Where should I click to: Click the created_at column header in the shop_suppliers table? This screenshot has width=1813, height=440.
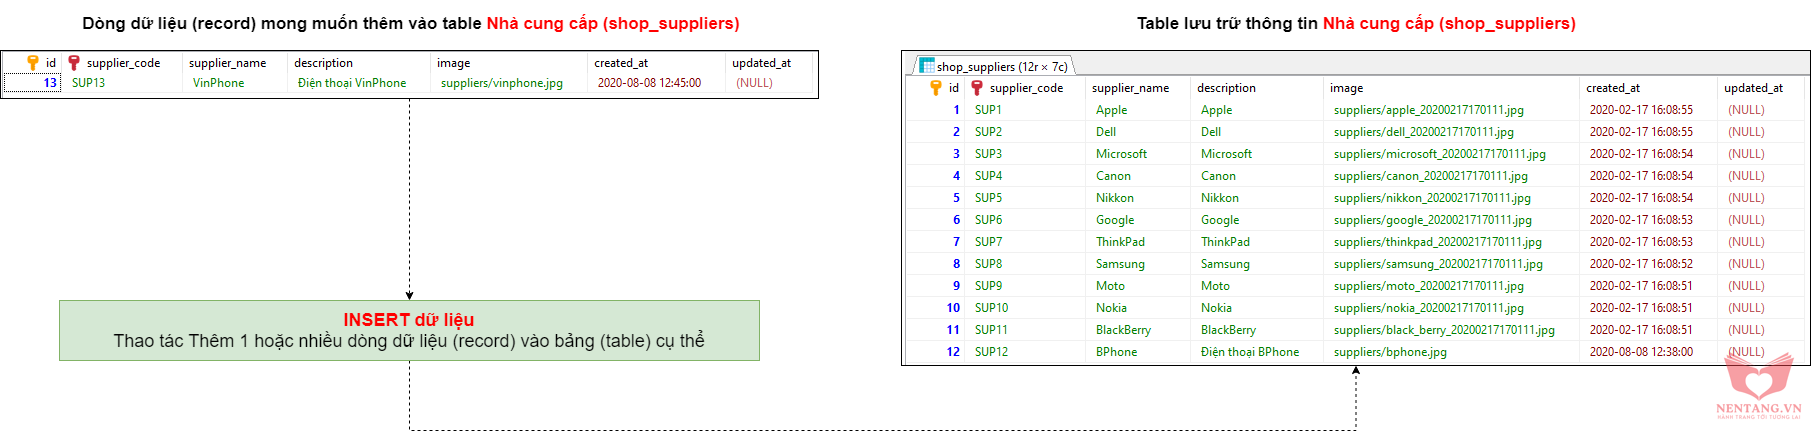pos(1612,88)
